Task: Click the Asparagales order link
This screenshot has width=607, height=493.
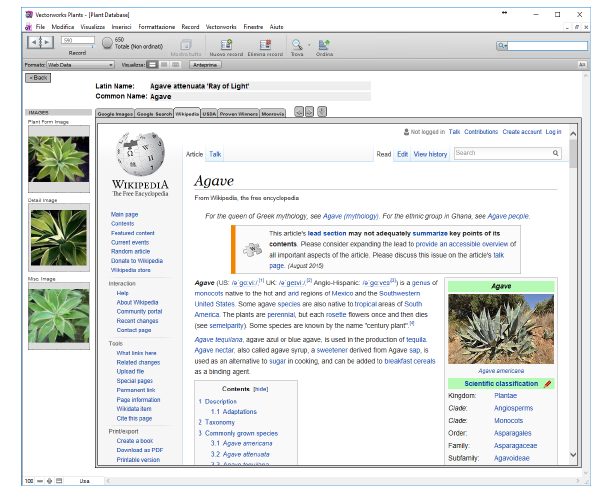Action: (x=513, y=433)
